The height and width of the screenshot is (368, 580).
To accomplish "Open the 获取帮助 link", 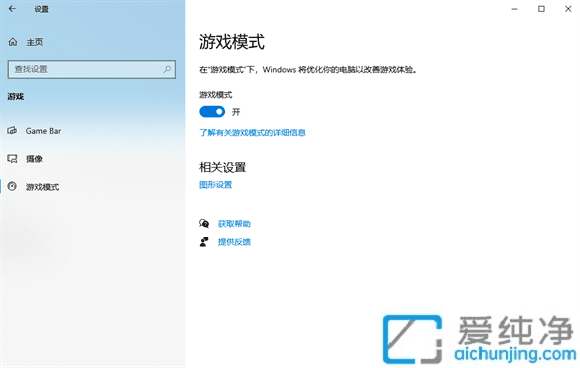I will coord(234,224).
